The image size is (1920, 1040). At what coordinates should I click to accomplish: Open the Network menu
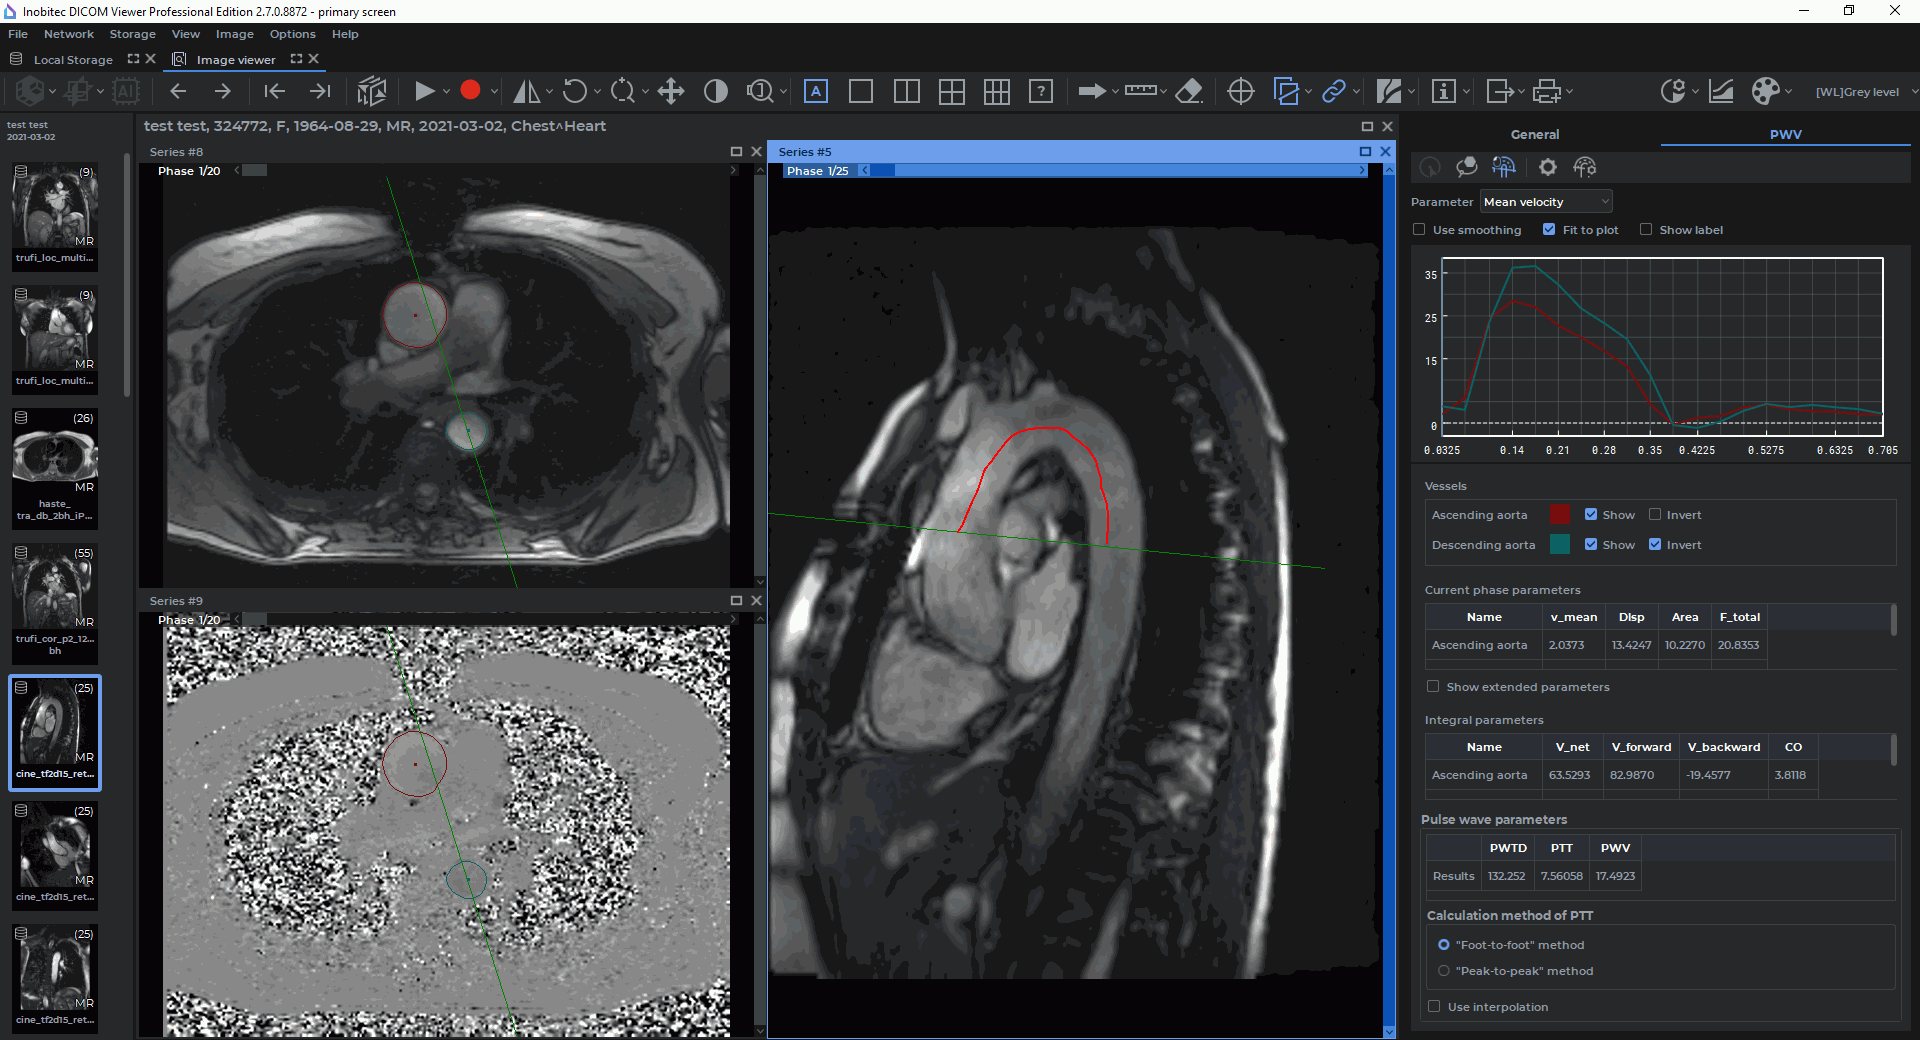point(68,34)
